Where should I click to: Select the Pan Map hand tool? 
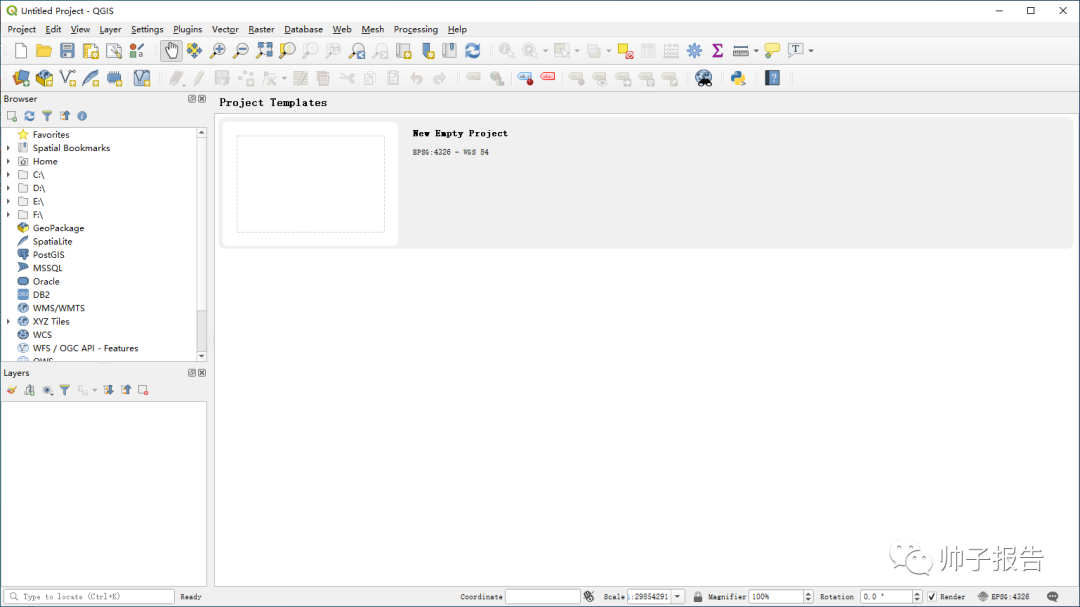pyautogui.click(x=171, y=50)
